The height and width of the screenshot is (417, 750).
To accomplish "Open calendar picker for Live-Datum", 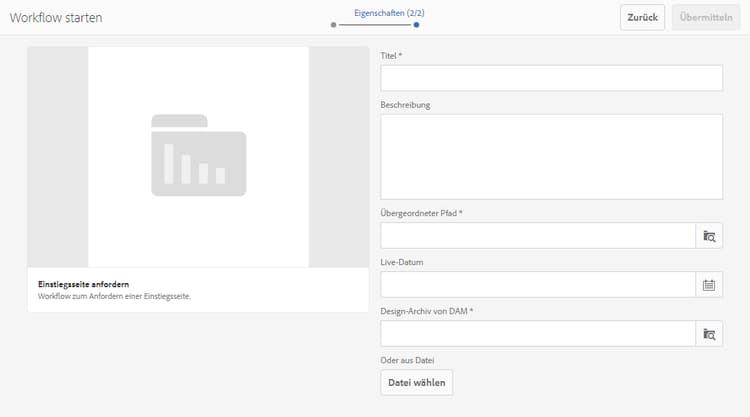I will [709, 285].
